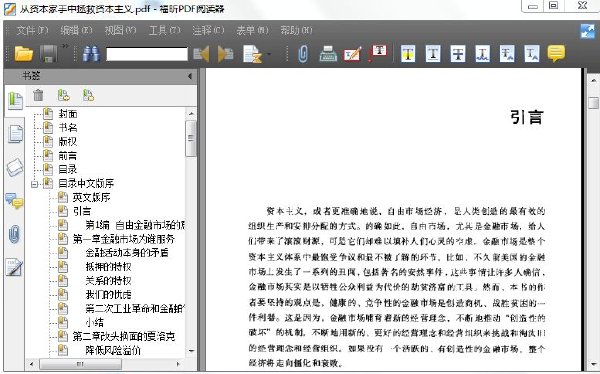The height and width of the screenshot is (374, 600).
Task: Select the squiggly underline tool
Action: (x=483, y=54)
